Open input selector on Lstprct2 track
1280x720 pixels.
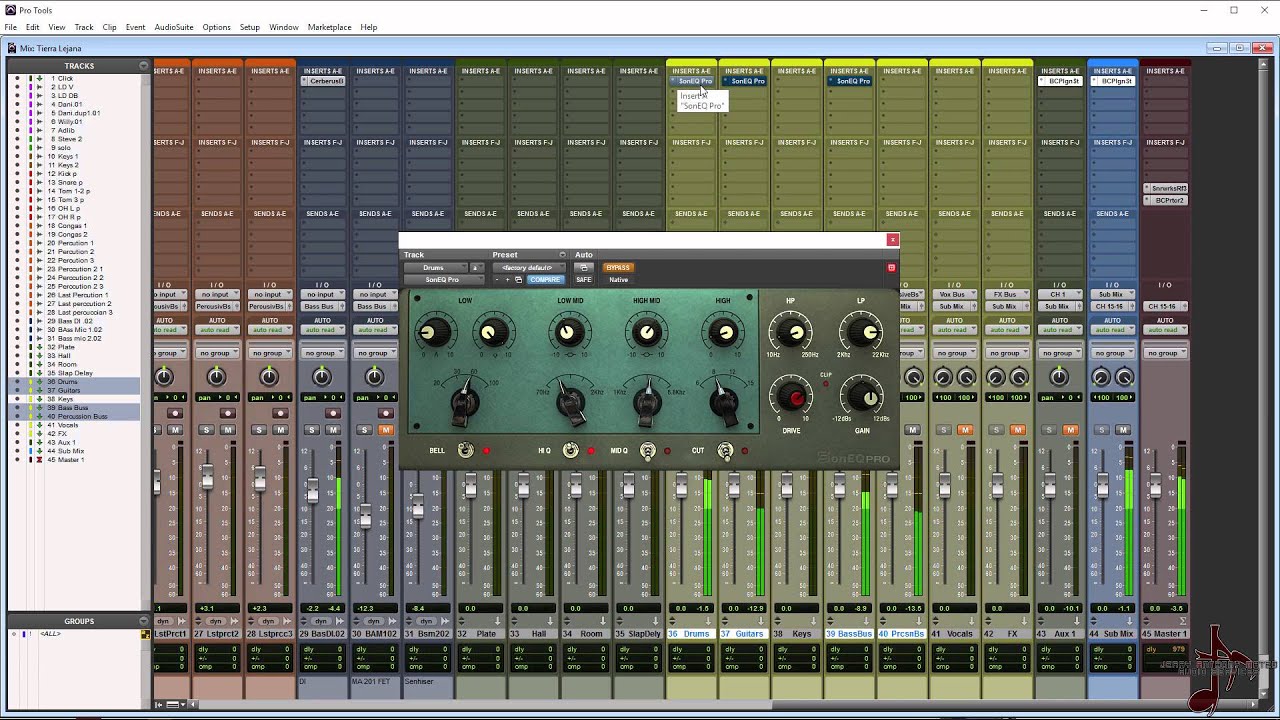tap(216, 295)
